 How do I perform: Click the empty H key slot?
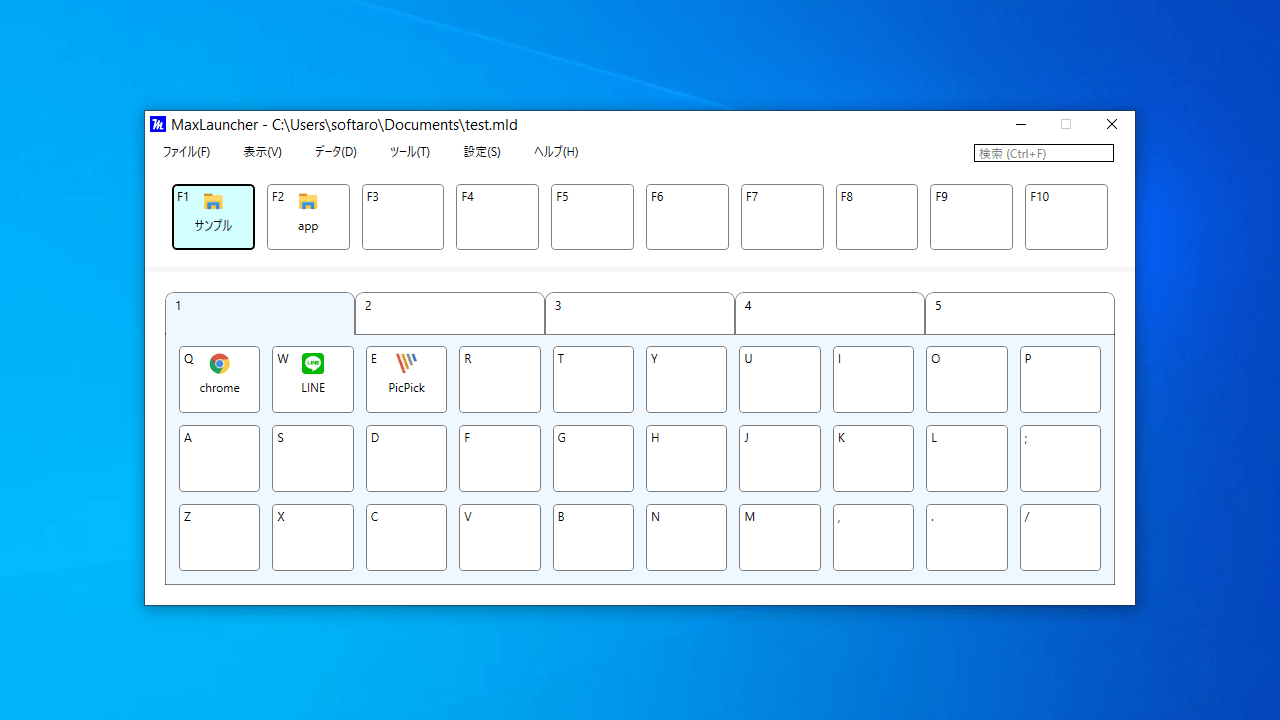click(686, 458)
